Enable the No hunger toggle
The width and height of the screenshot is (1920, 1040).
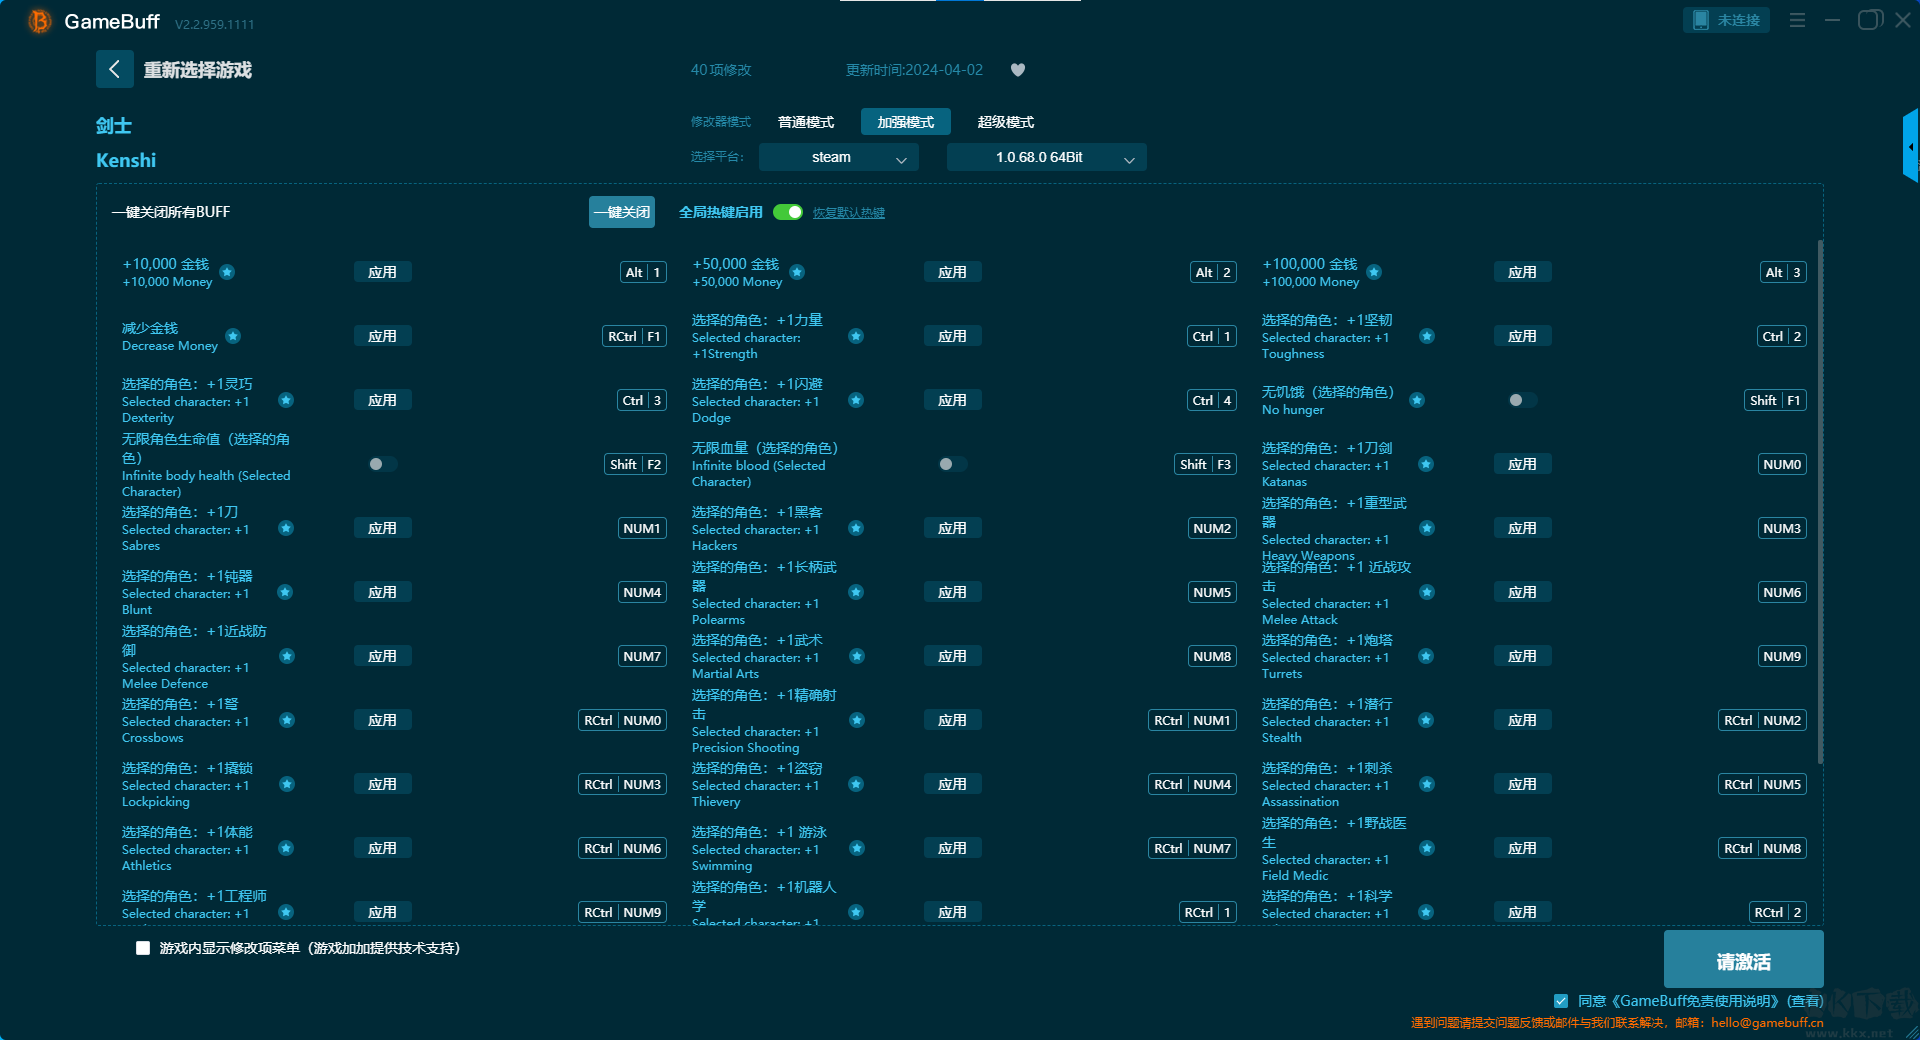(1521, 400)
